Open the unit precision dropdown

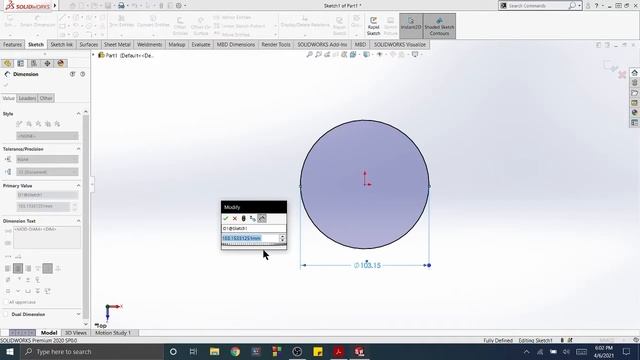pyautogui.click(x=47, y=172)
